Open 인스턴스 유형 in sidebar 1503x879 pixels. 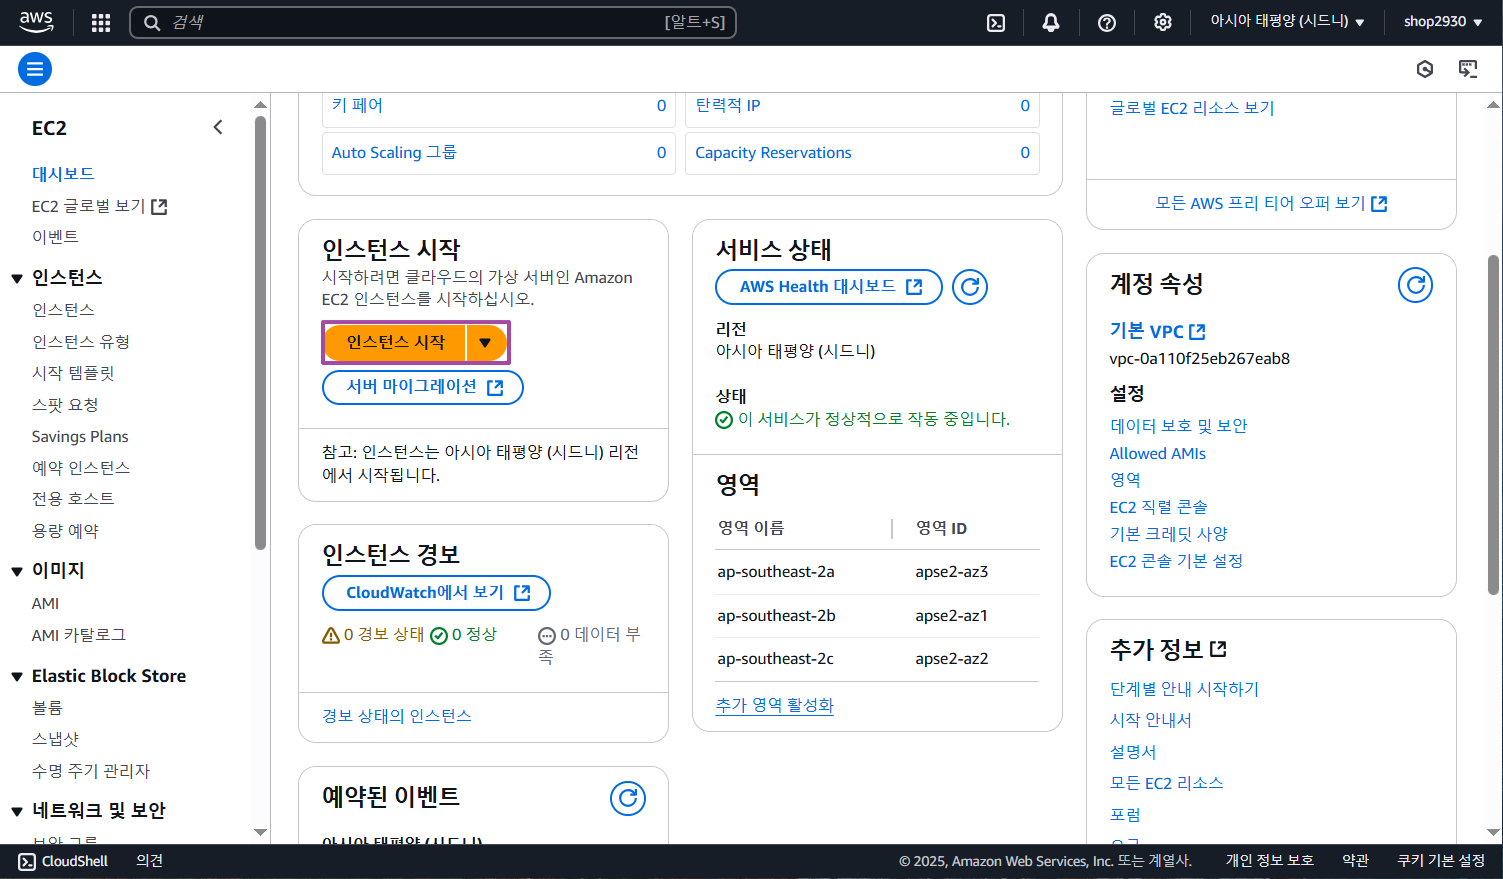coord(81,342)
